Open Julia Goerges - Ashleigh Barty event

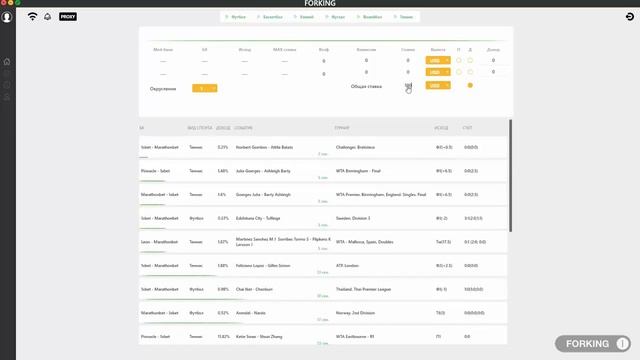tap(263, 171)
